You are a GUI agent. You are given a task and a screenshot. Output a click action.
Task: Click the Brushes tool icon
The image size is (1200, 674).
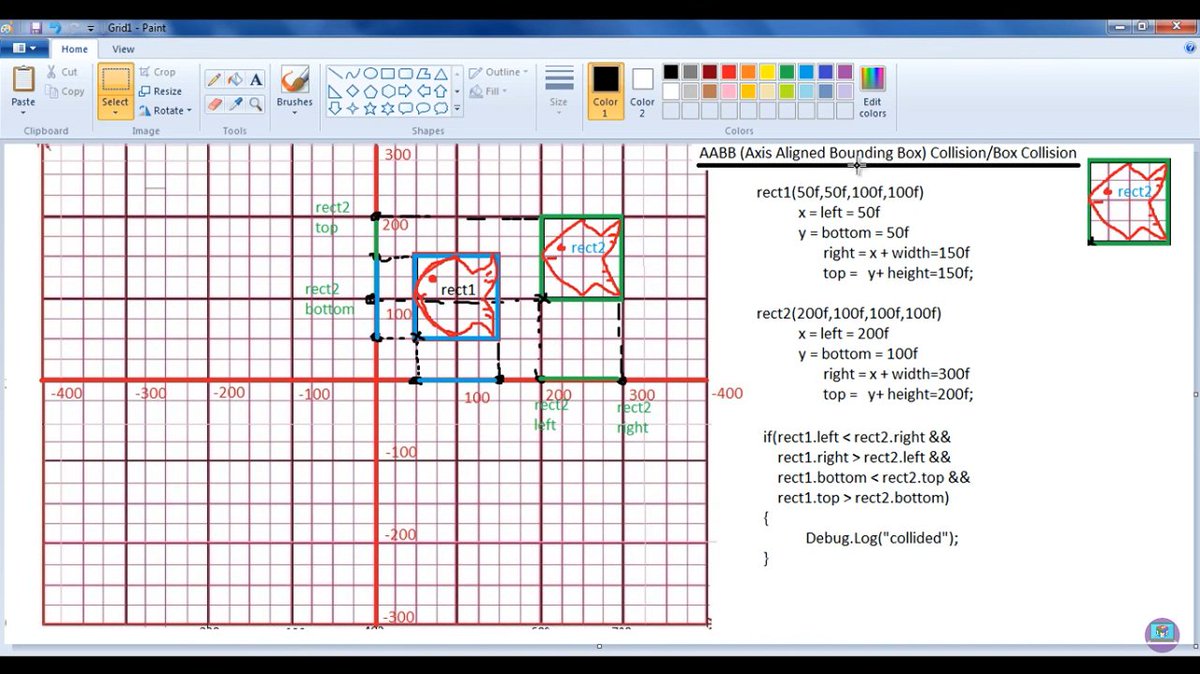294,80
